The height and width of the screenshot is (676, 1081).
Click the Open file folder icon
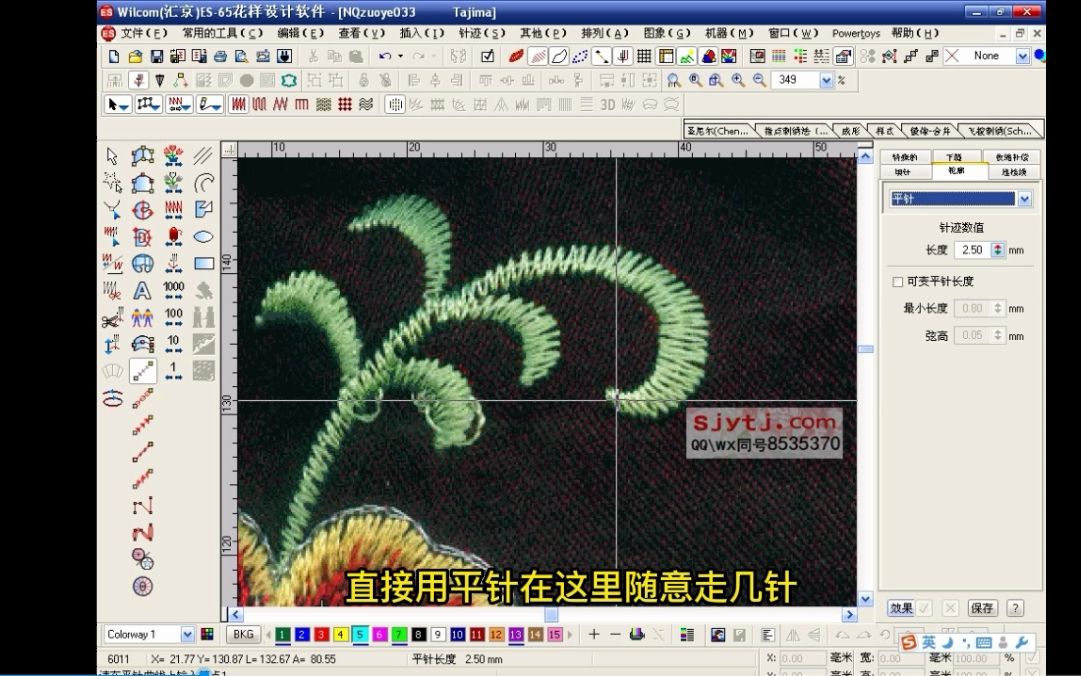click(x=133, y=56)
